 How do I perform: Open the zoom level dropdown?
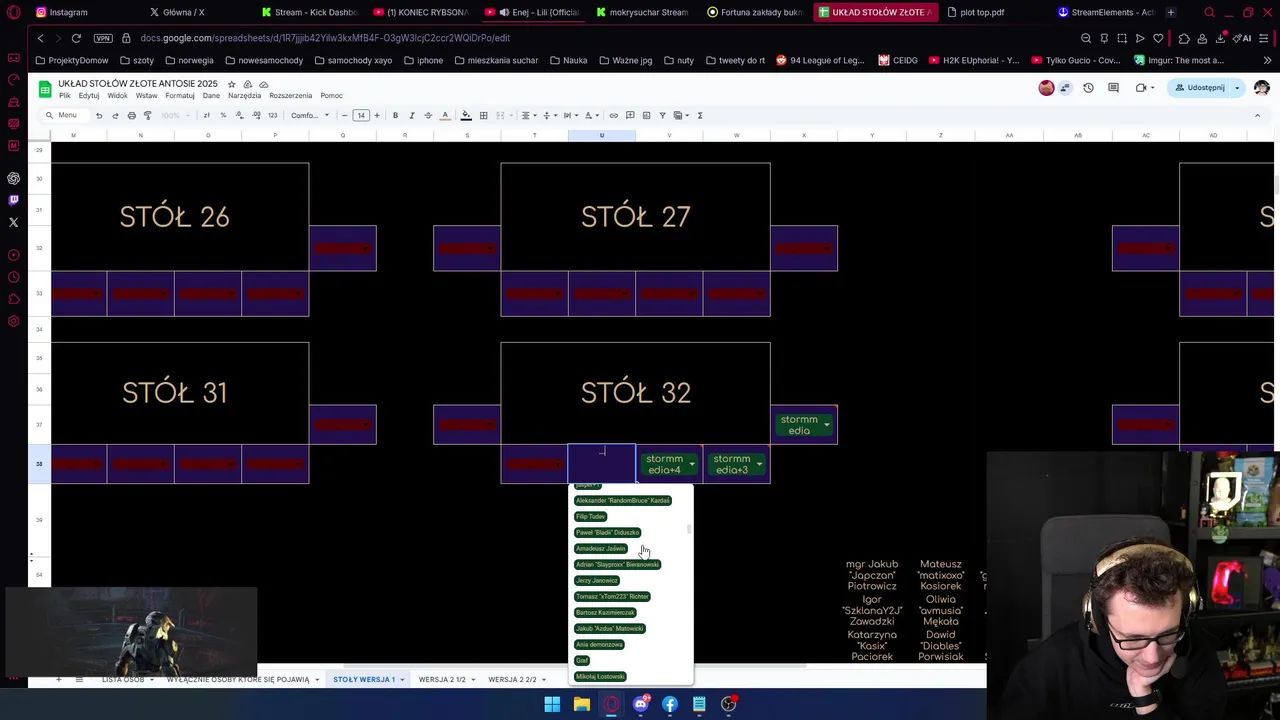pos(175,115)
